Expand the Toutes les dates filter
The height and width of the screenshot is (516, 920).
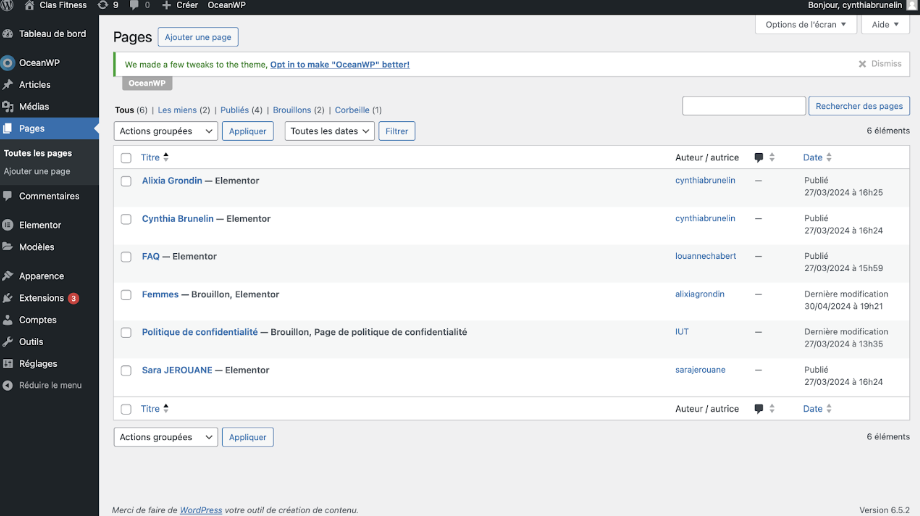pyautogui.click(x=329, y=131)
